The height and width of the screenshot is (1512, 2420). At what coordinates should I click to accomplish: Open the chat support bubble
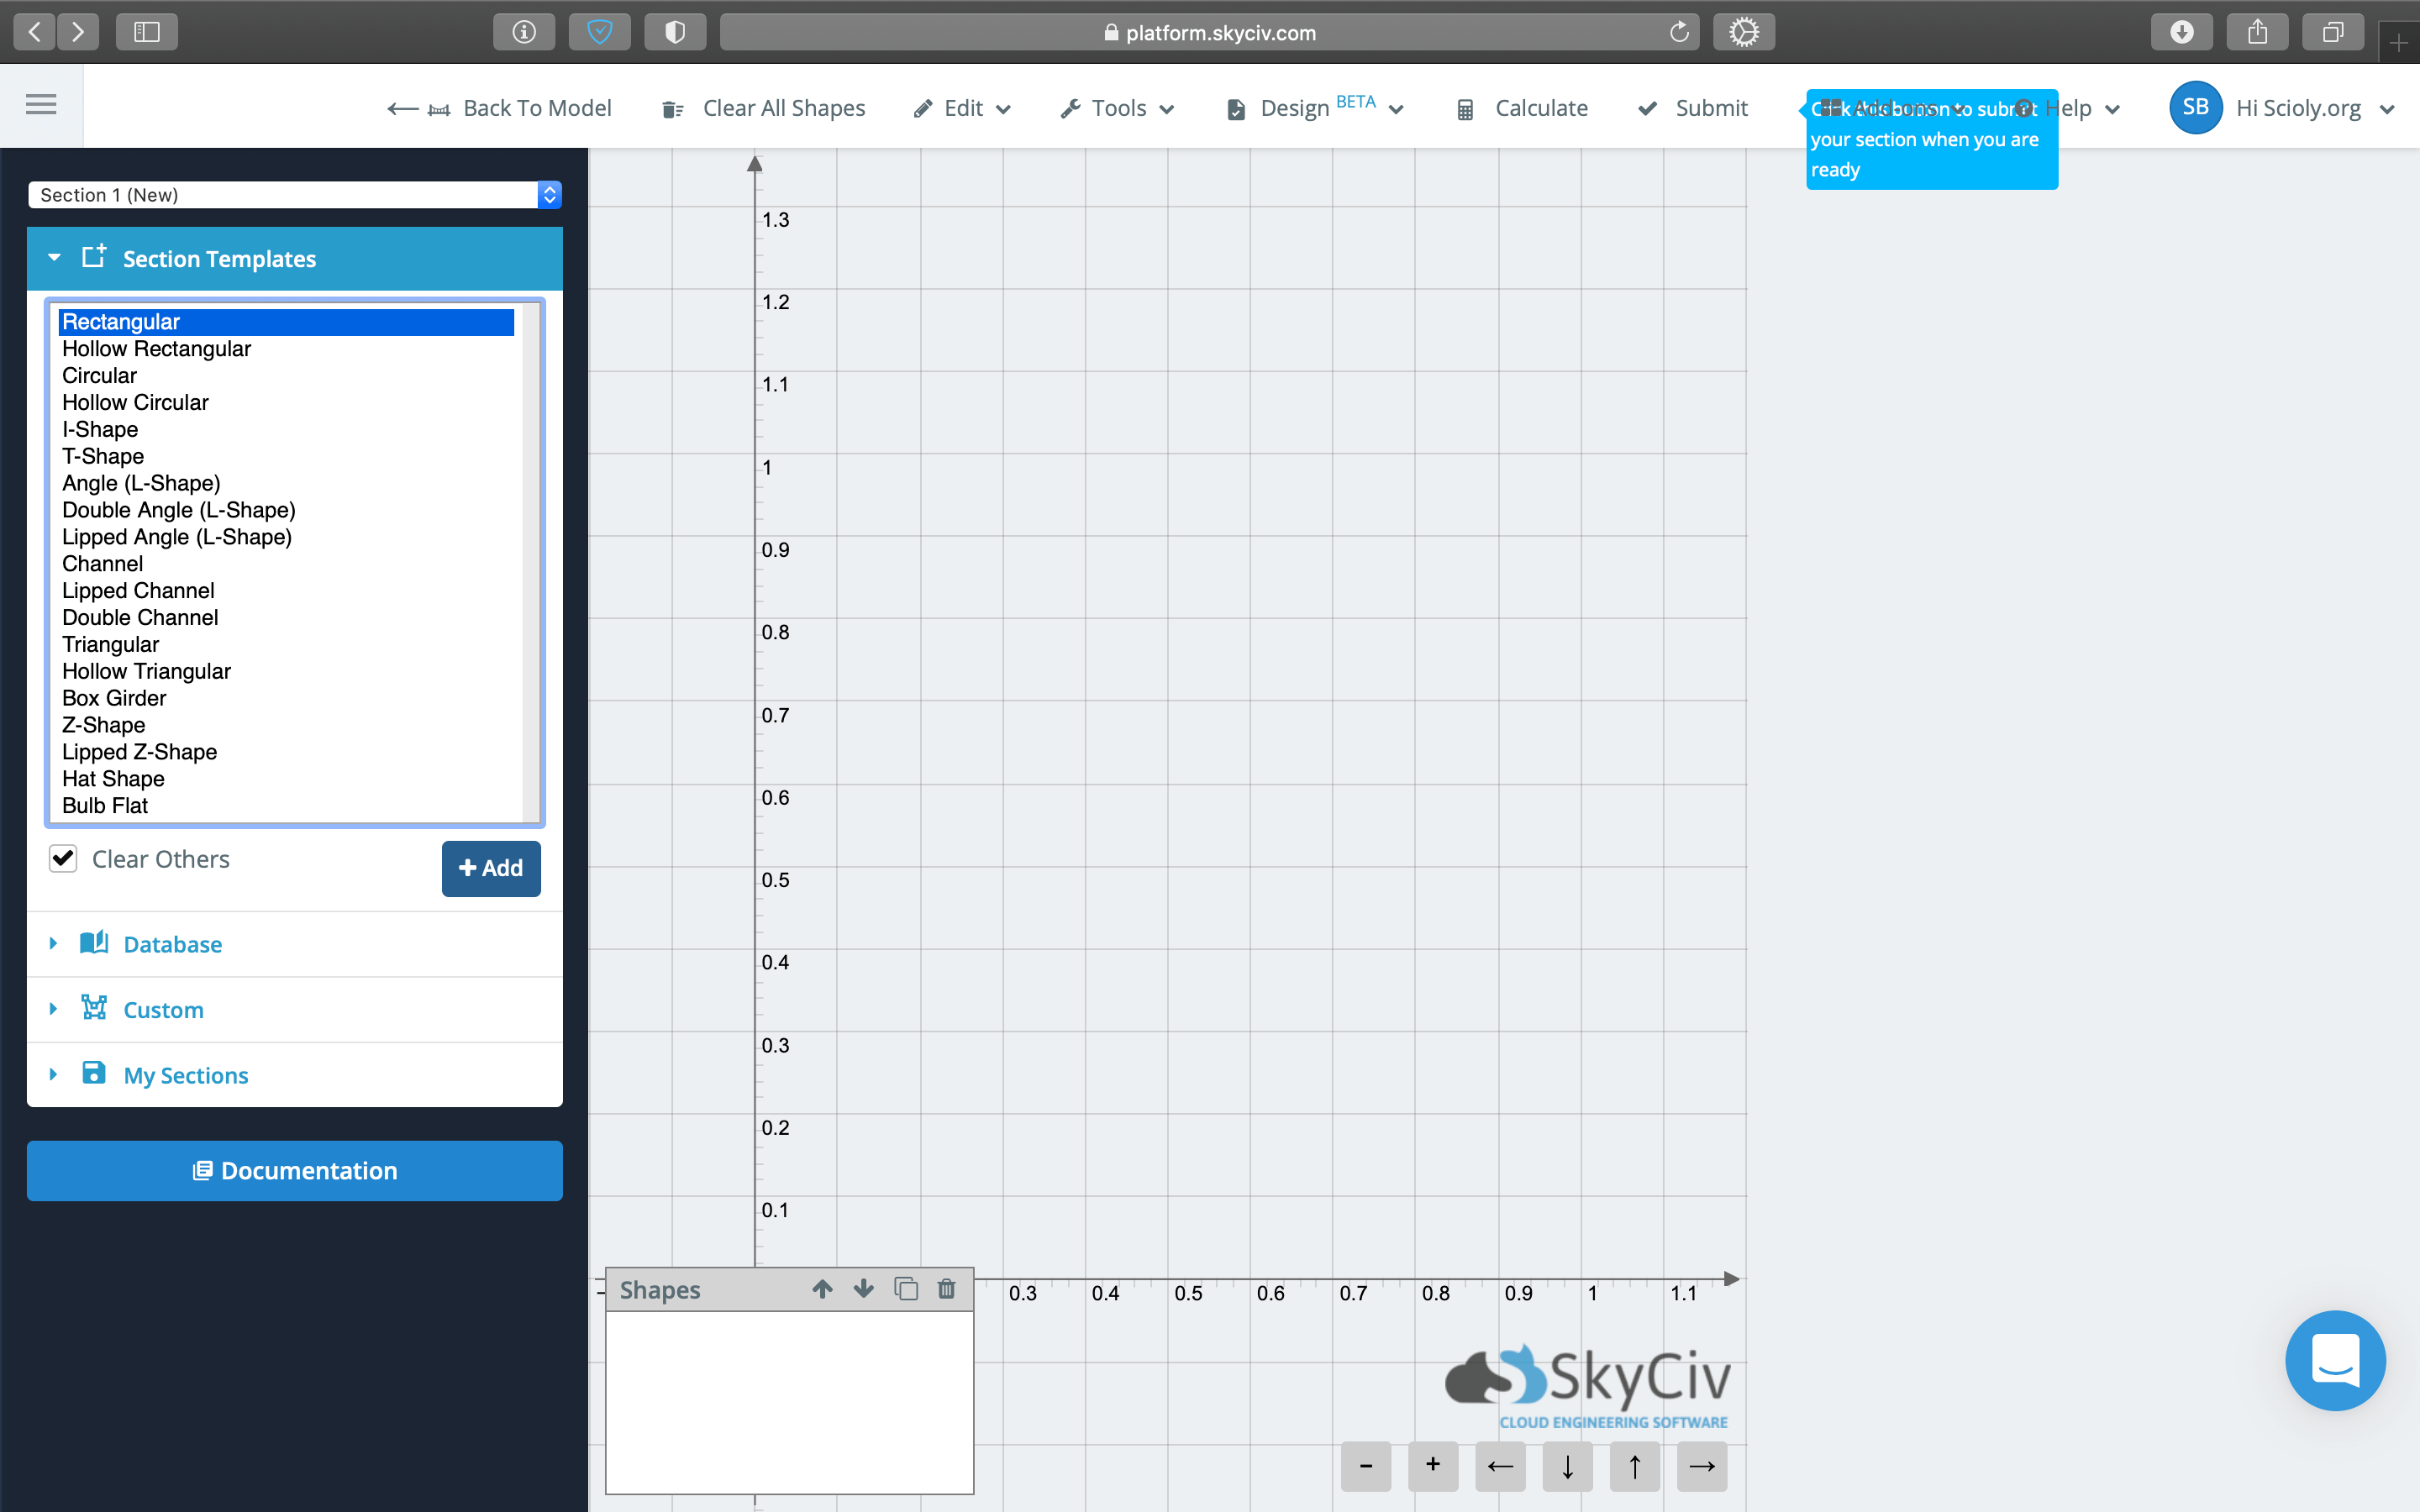click(2334, 1360)
